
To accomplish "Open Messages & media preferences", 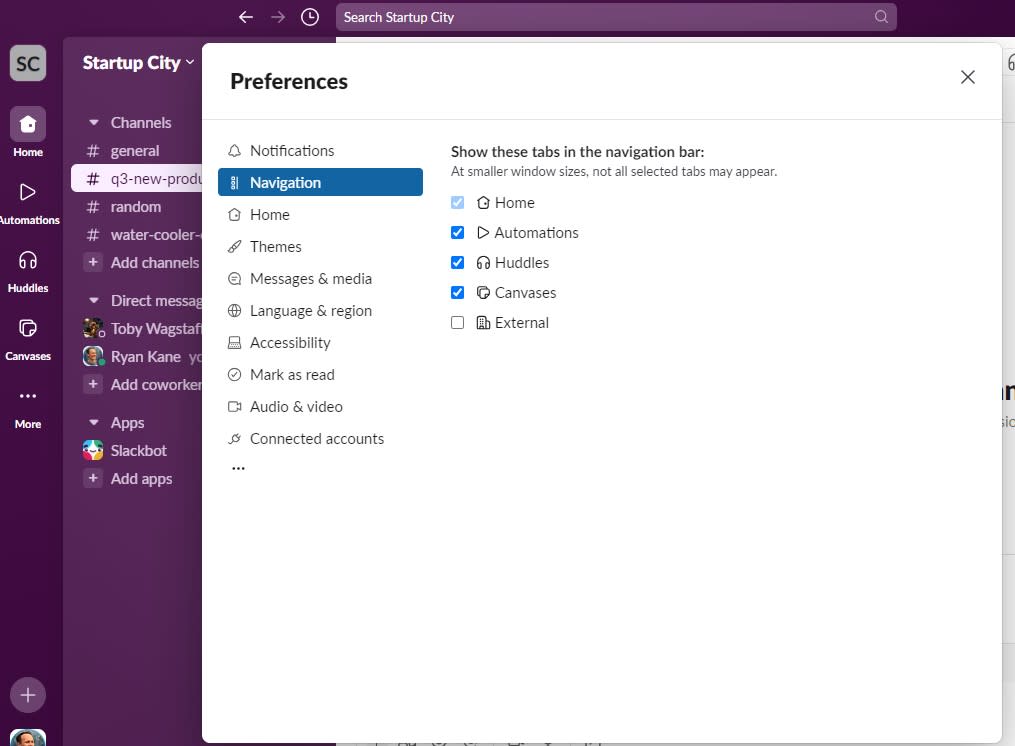I will (x=320, y=278).
